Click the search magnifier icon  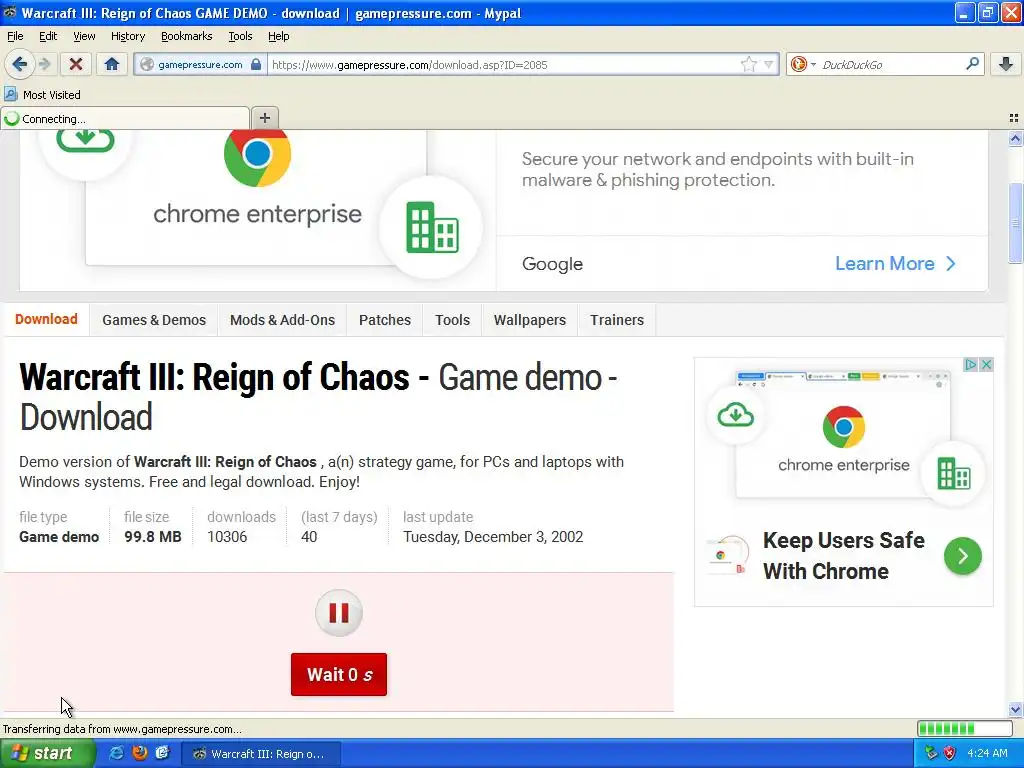pyautogui.click(x=972, y=64)
